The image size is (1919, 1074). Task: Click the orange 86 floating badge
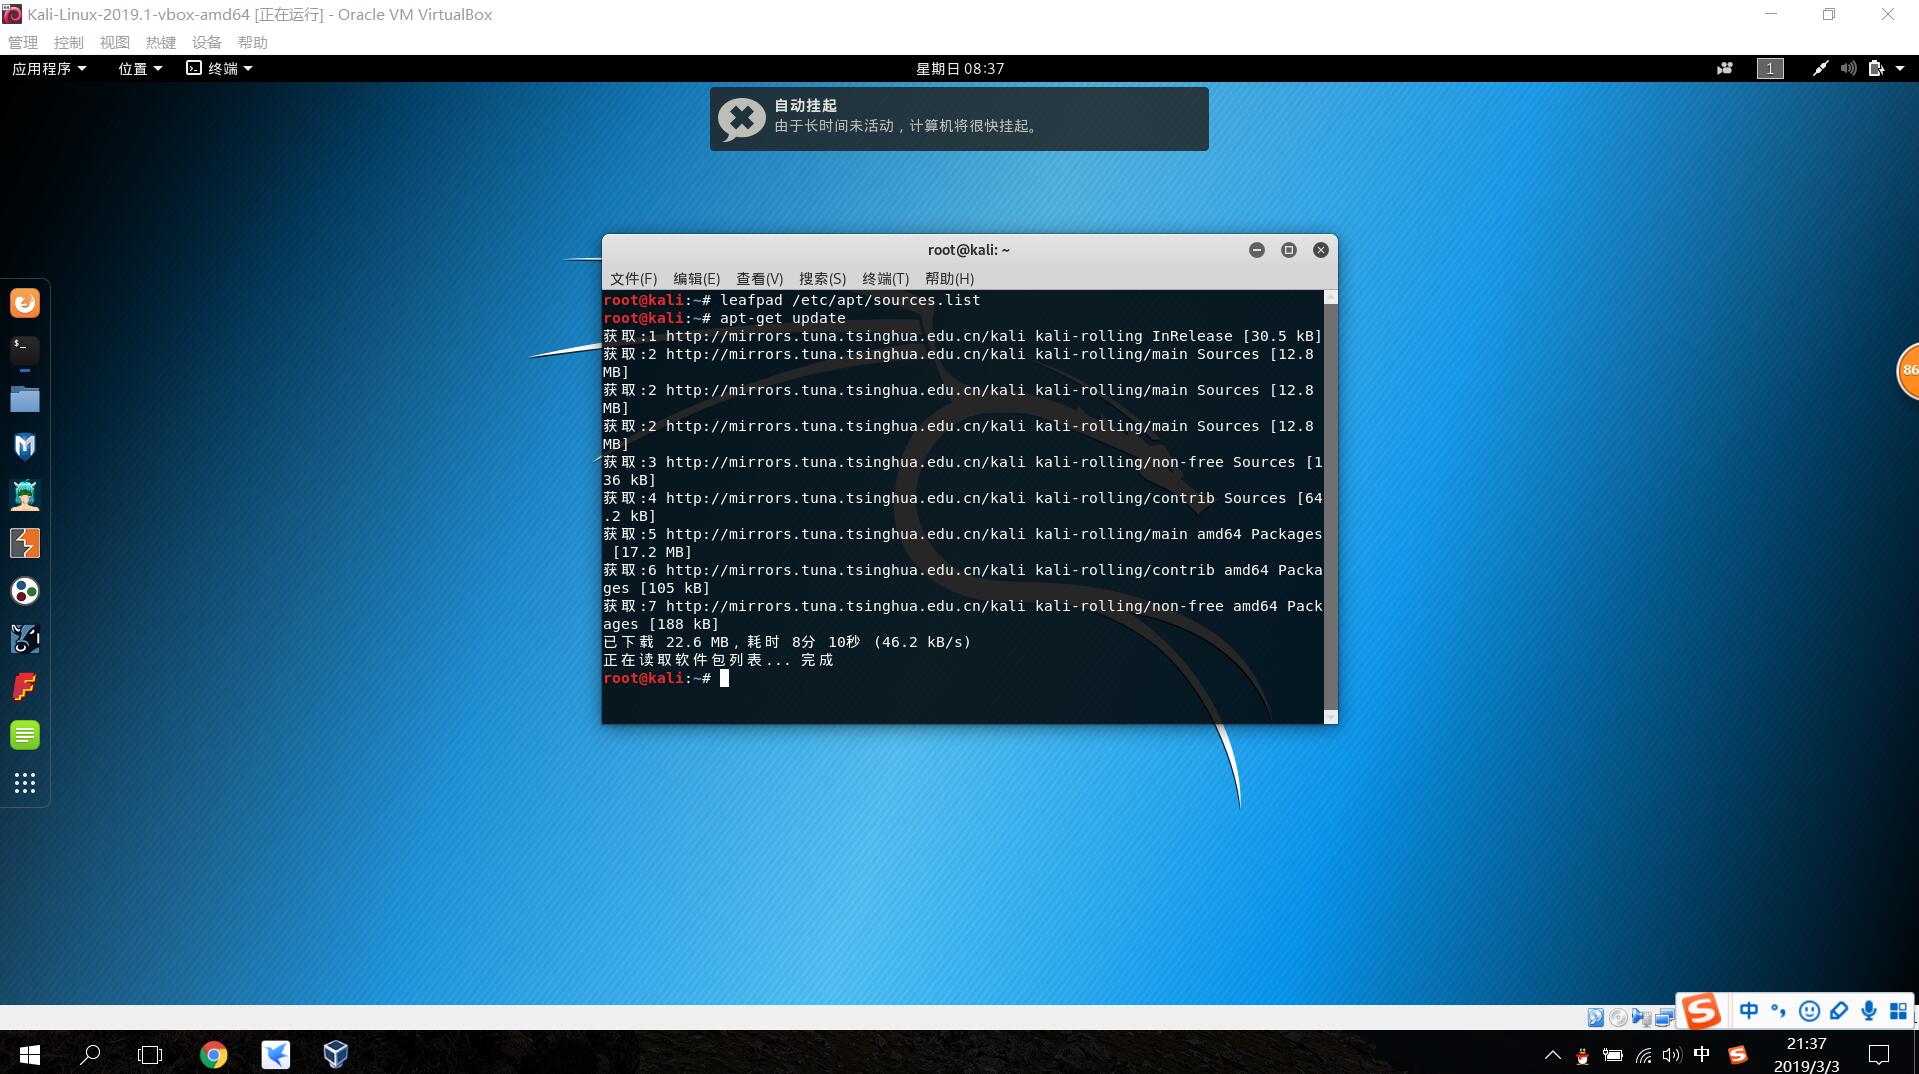coord(1908,370)
